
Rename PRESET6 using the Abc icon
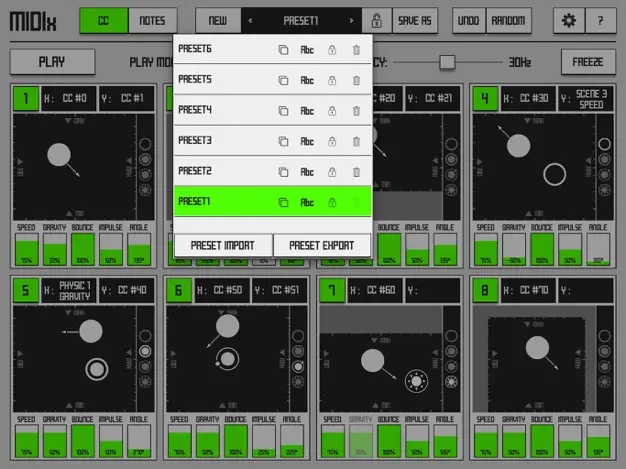[x=307, y=50]
